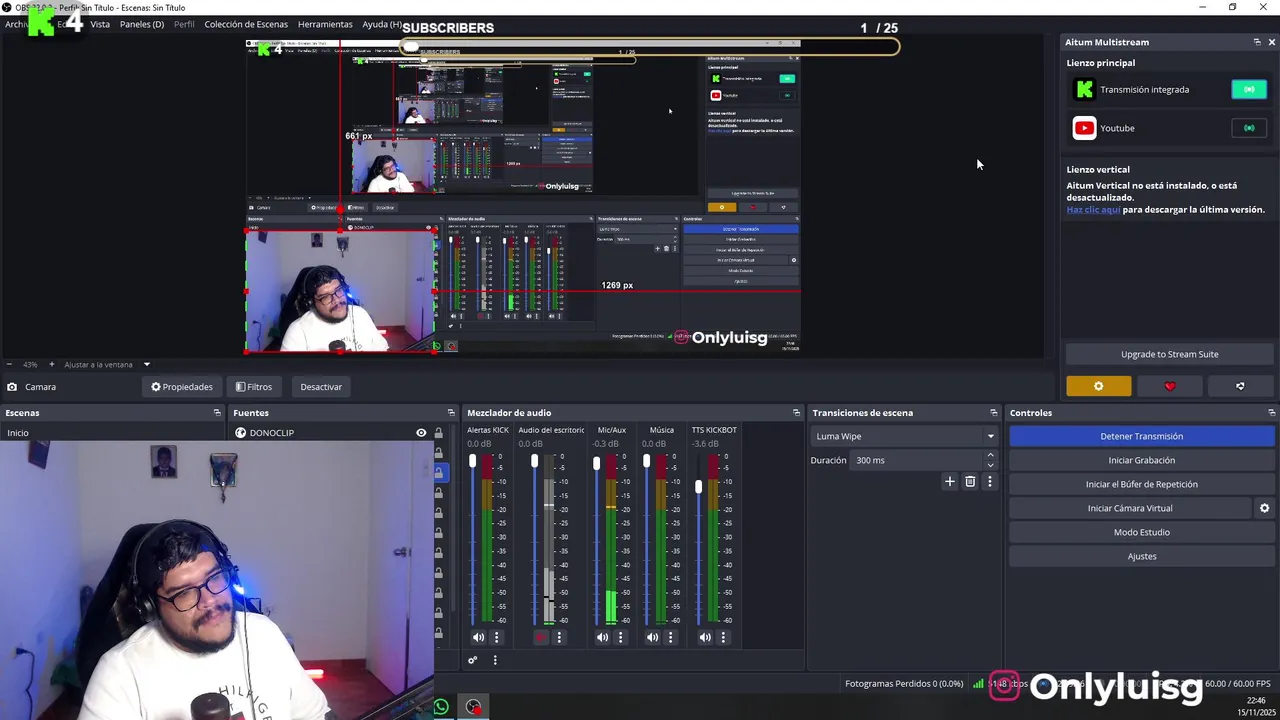Click Iniciar Grabación button
1280x720 pixels.
point(1141,460)
